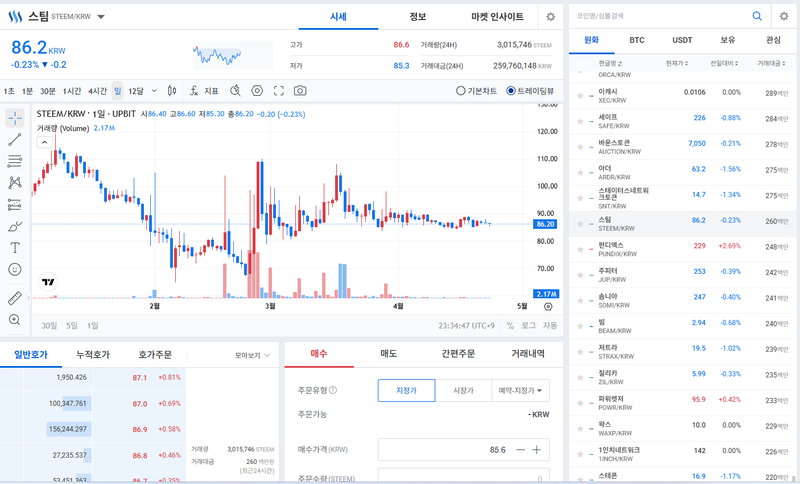
Task: Take a chart snapshot with camera icon
Action: point(300,91)
